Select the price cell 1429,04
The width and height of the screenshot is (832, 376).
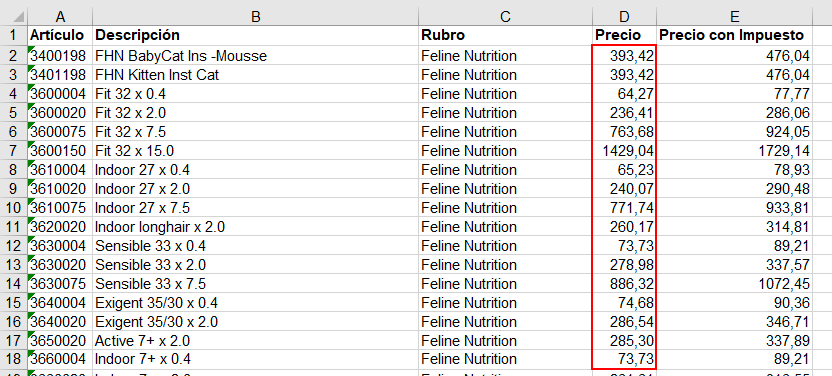click(624, 151)
